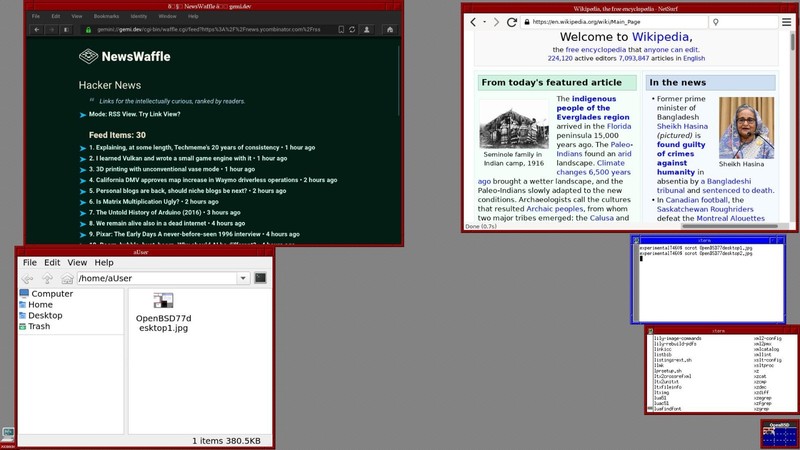Open feed item 'Personal blogs are back'
The width and height of the screenshot is (800, 450).
[187, 191]
